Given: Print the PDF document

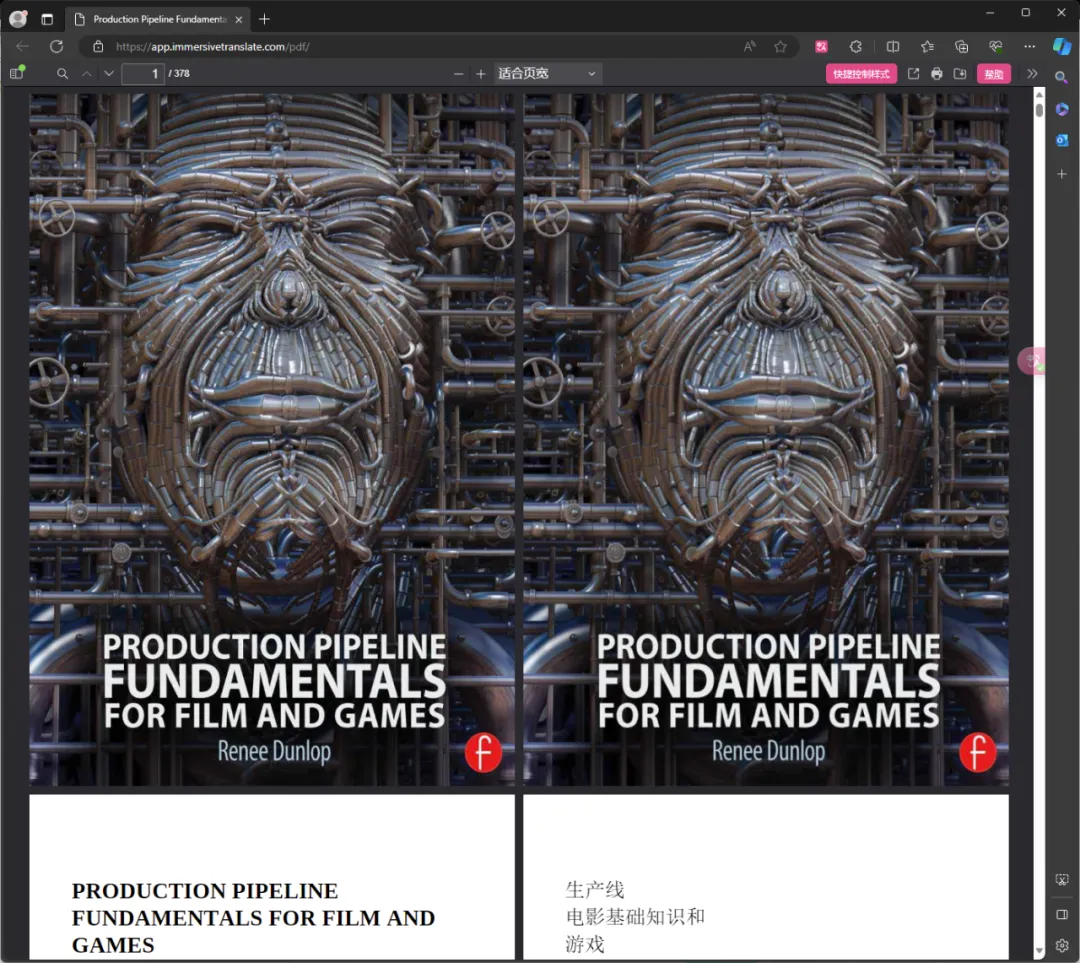Looking at the screenshot, I should [937, 74].
